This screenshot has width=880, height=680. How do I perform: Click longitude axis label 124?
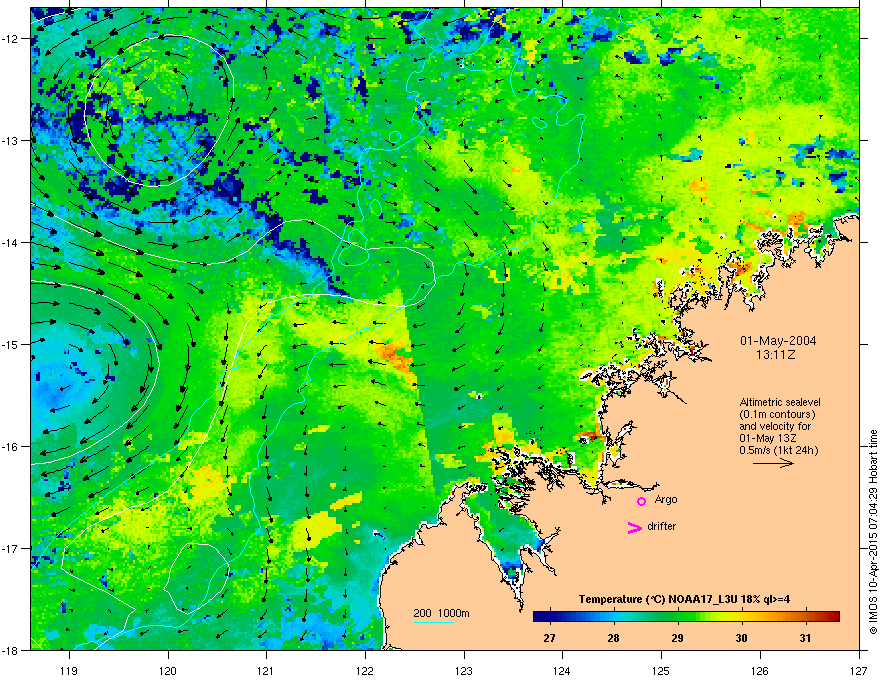[x=562, y=670]
